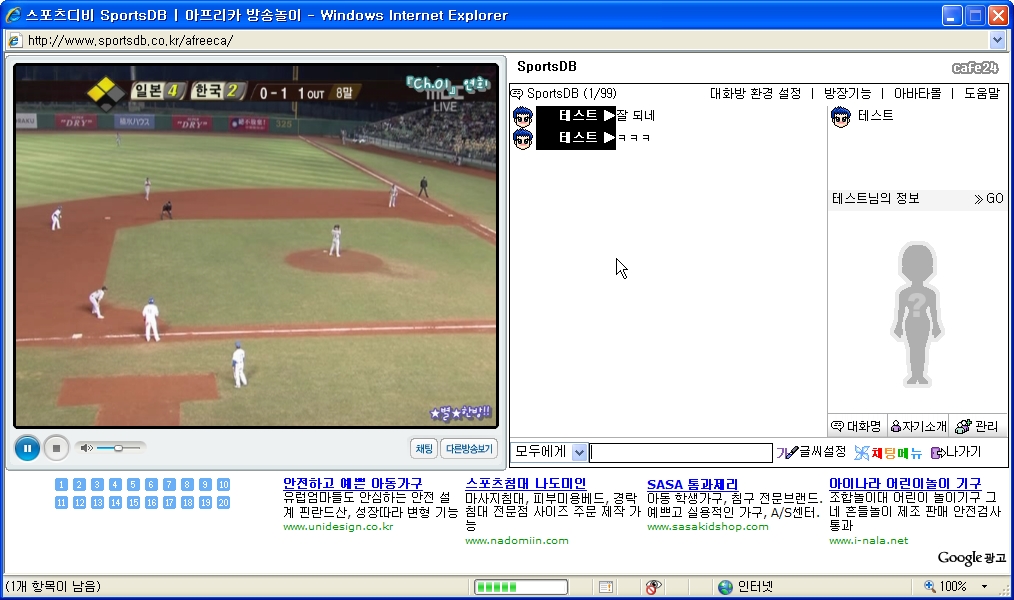Open the 모두에게 recipient dropdown

pos(579,453)
